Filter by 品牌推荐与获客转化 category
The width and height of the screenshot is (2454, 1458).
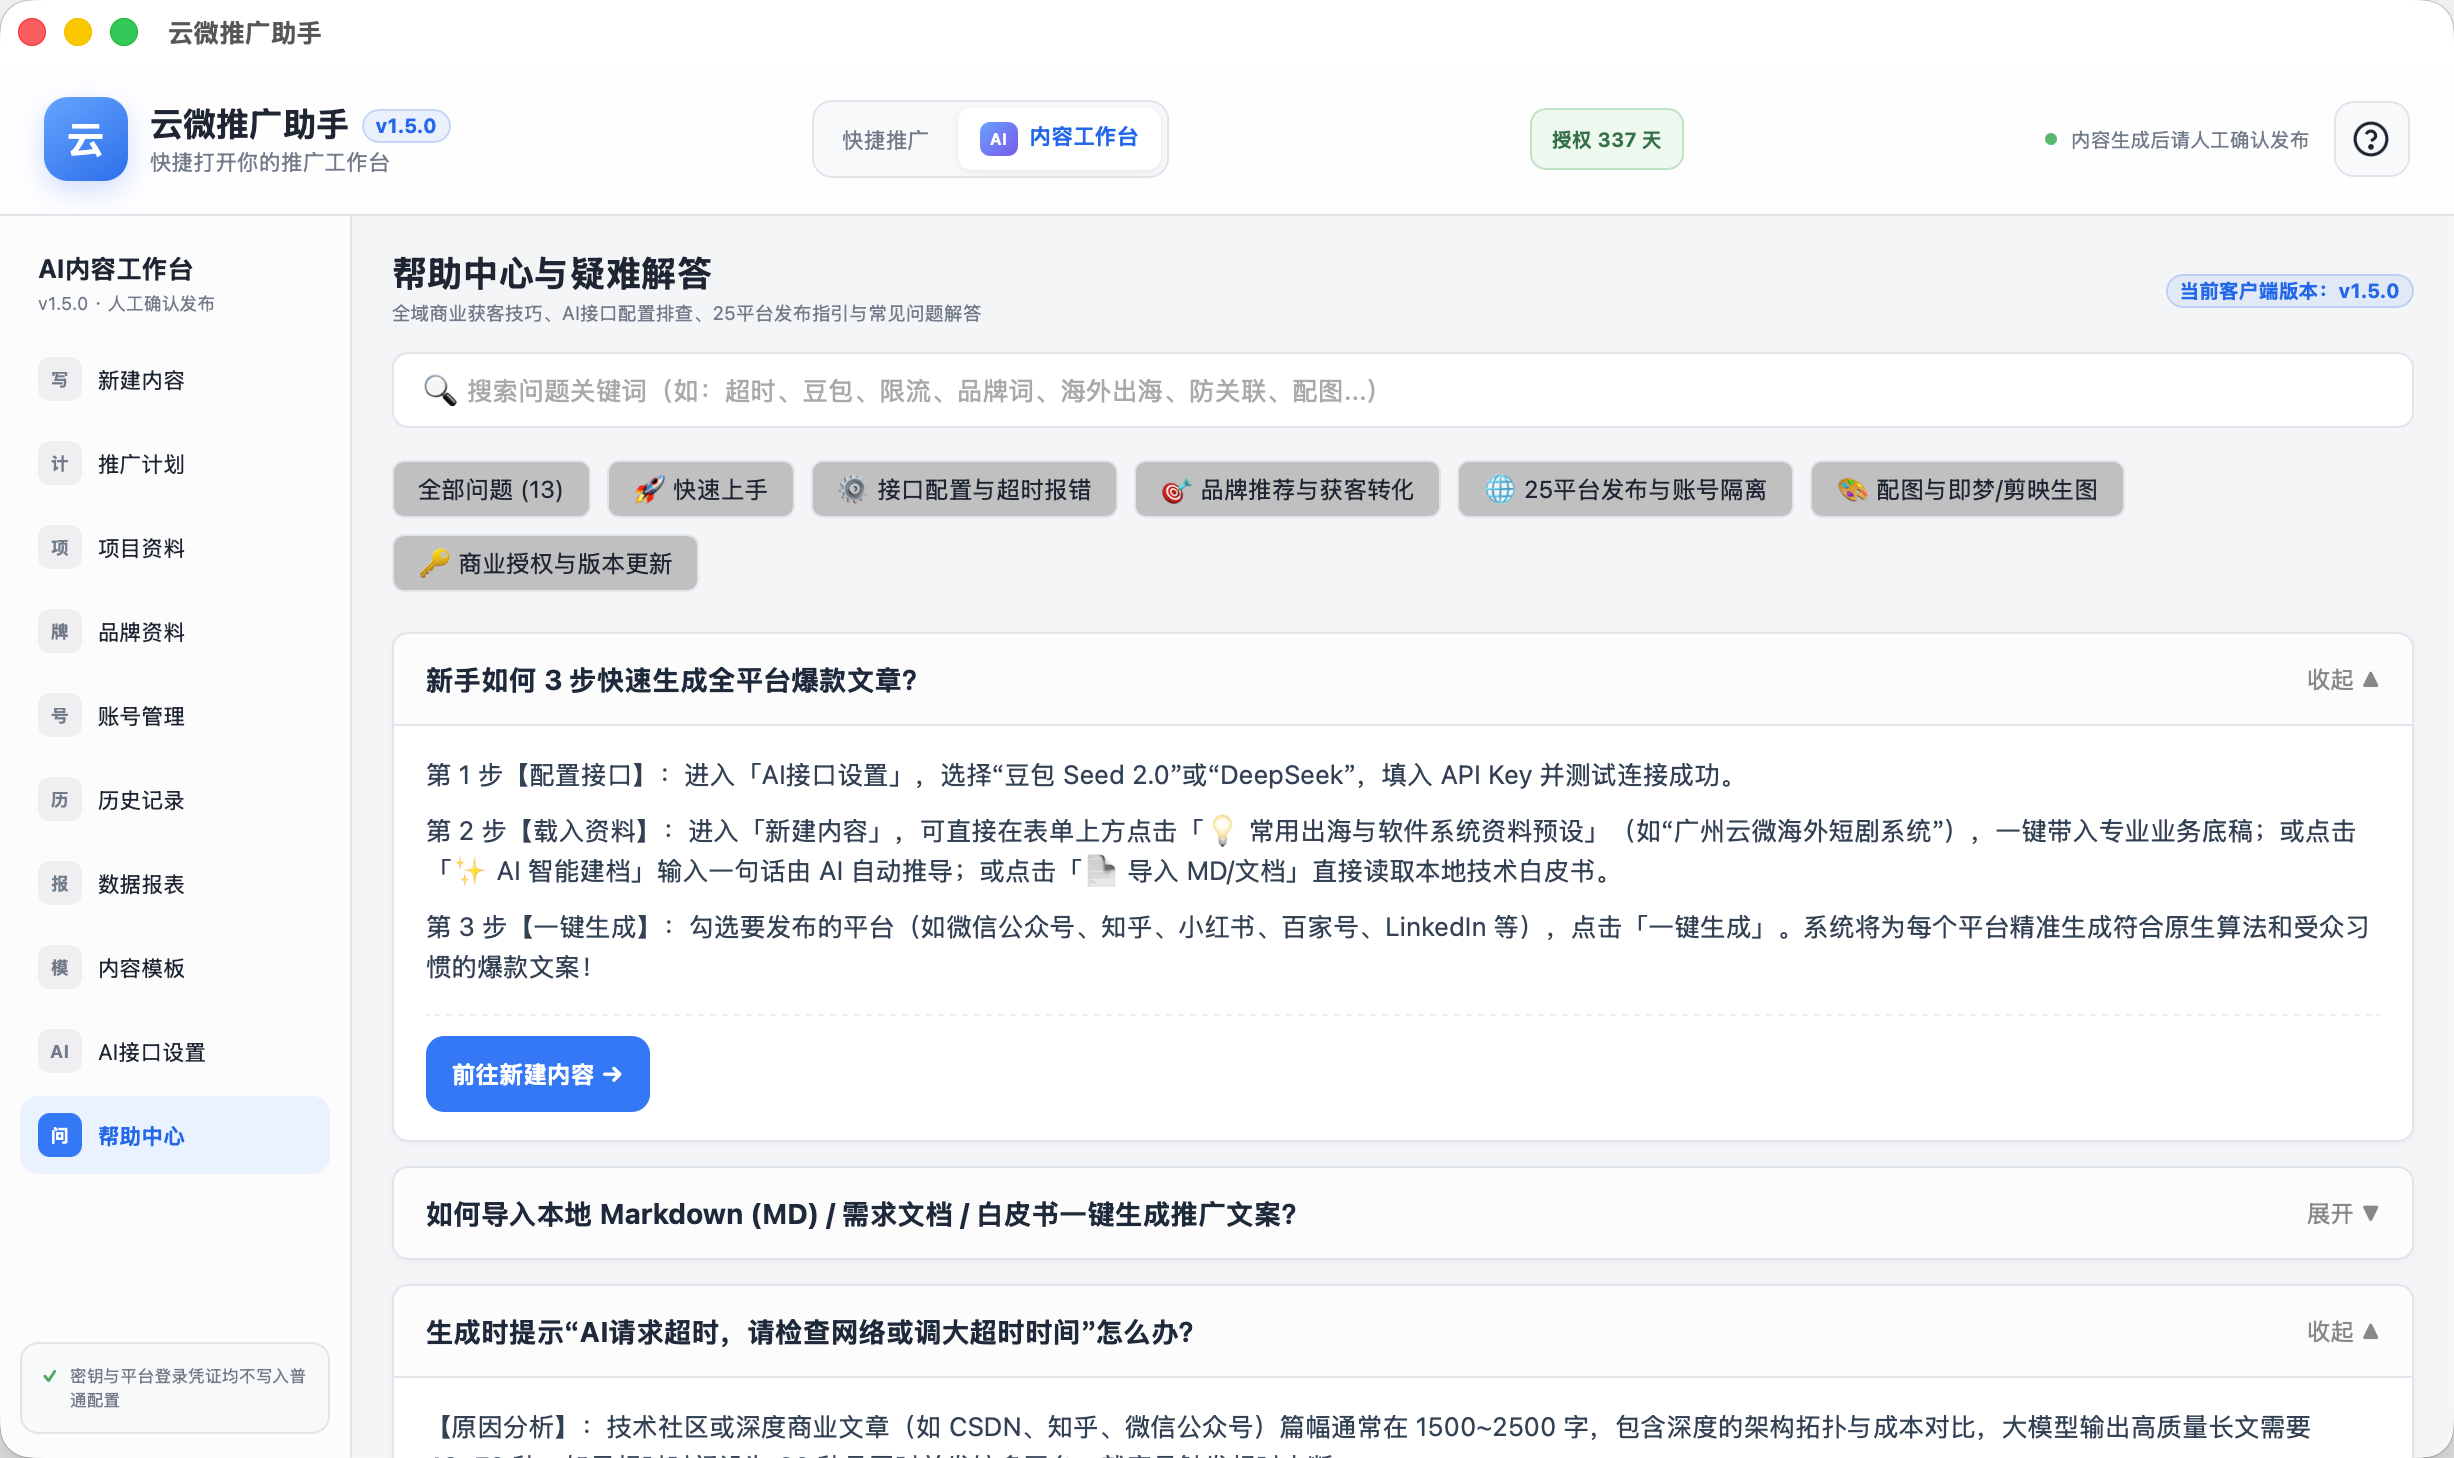(1287, 490)
